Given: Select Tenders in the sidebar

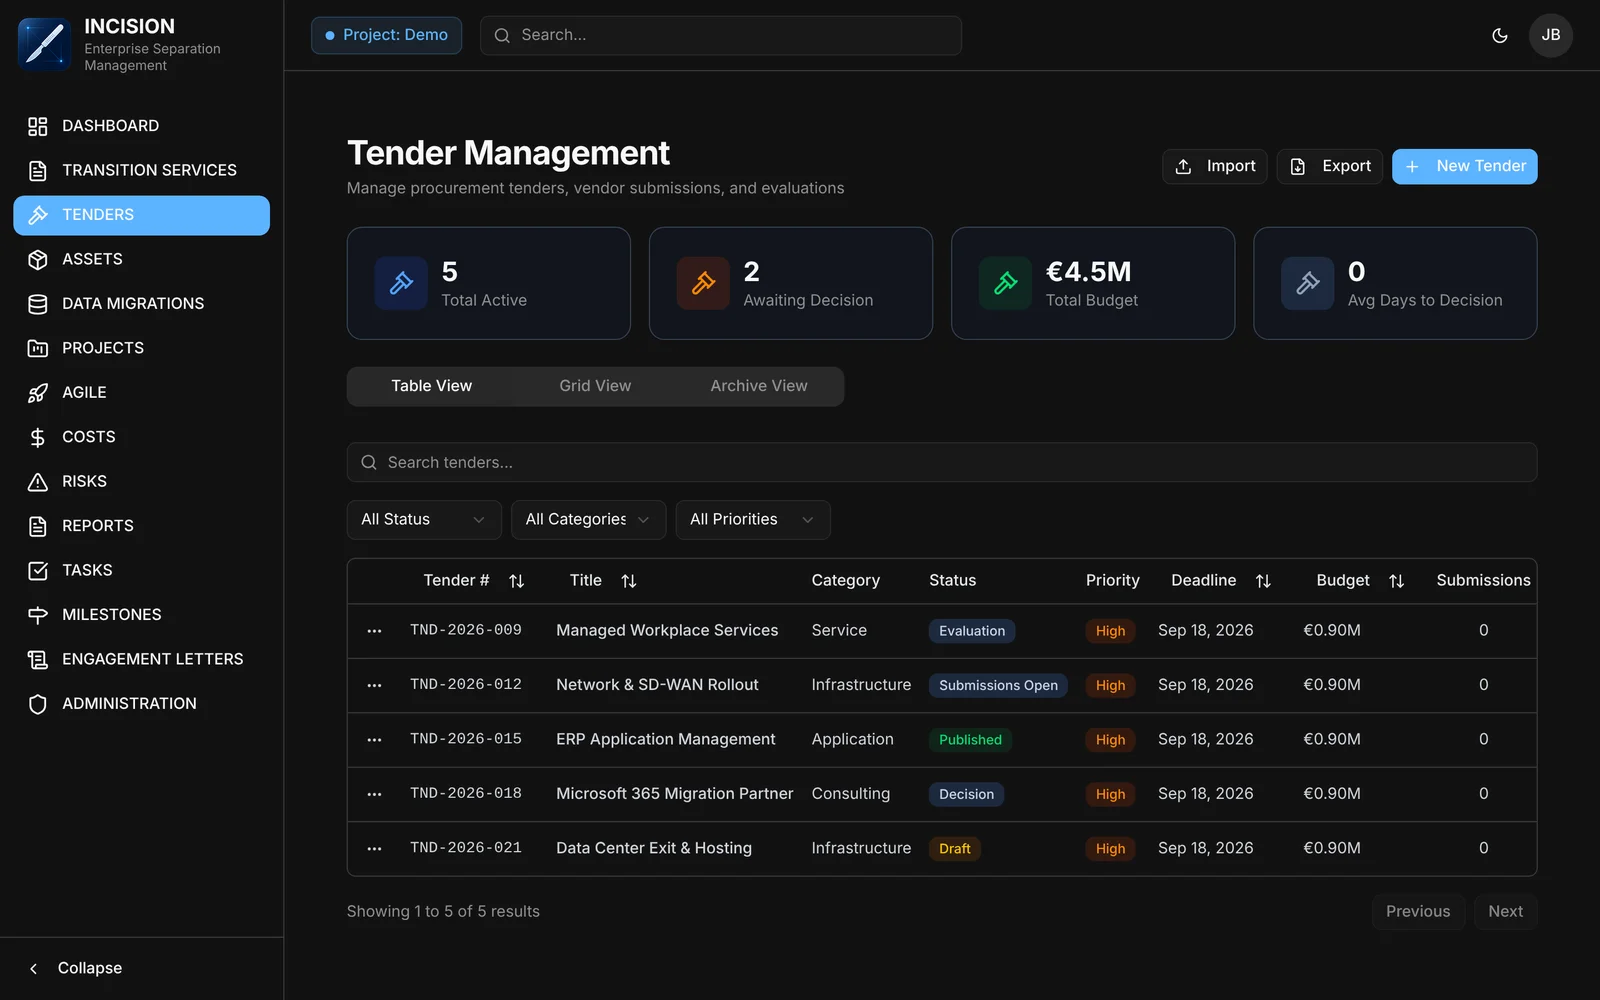Looking at the screenshot, I should (x=141, y=215).
